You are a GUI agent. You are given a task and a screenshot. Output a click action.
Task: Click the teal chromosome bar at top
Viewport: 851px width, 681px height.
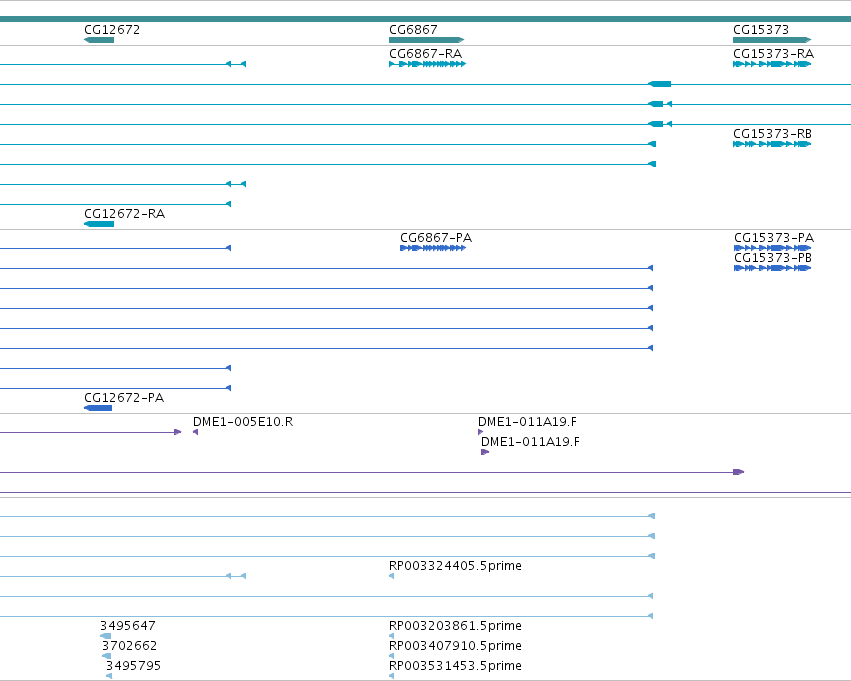coord(426,19)
